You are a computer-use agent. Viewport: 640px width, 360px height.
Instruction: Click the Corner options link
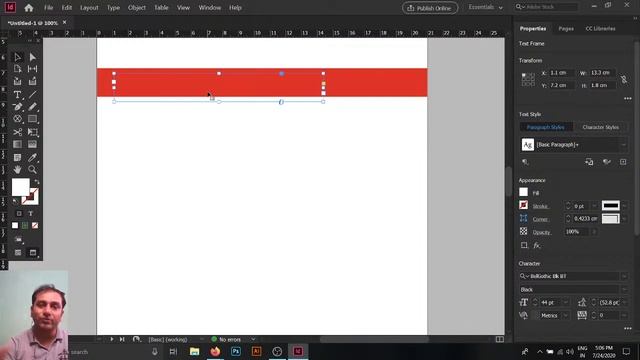[x=540, y=219]
